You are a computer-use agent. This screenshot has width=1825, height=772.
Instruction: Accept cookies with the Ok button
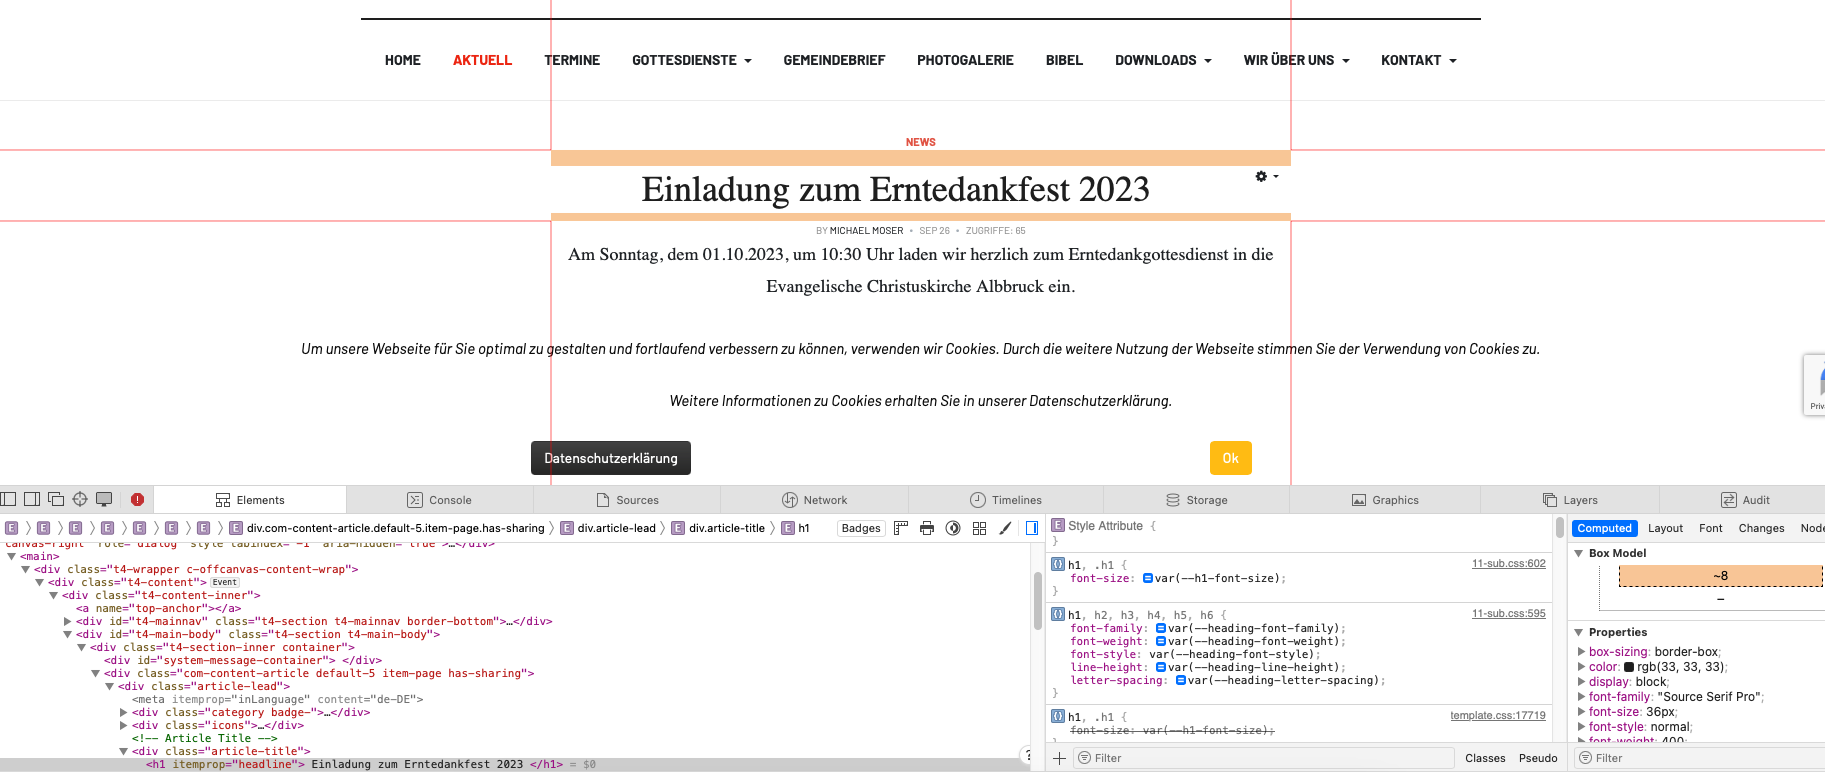point(1231,458)
